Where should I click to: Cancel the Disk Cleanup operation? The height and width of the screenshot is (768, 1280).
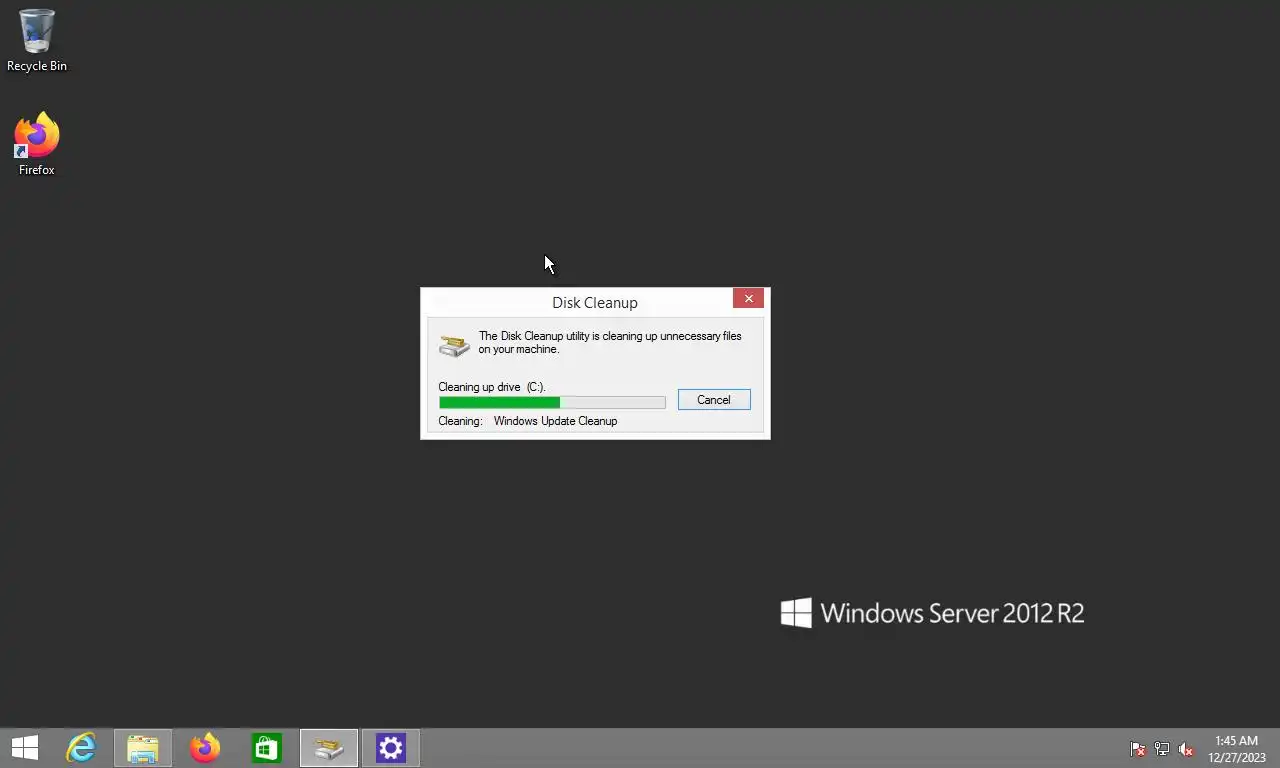714,400
